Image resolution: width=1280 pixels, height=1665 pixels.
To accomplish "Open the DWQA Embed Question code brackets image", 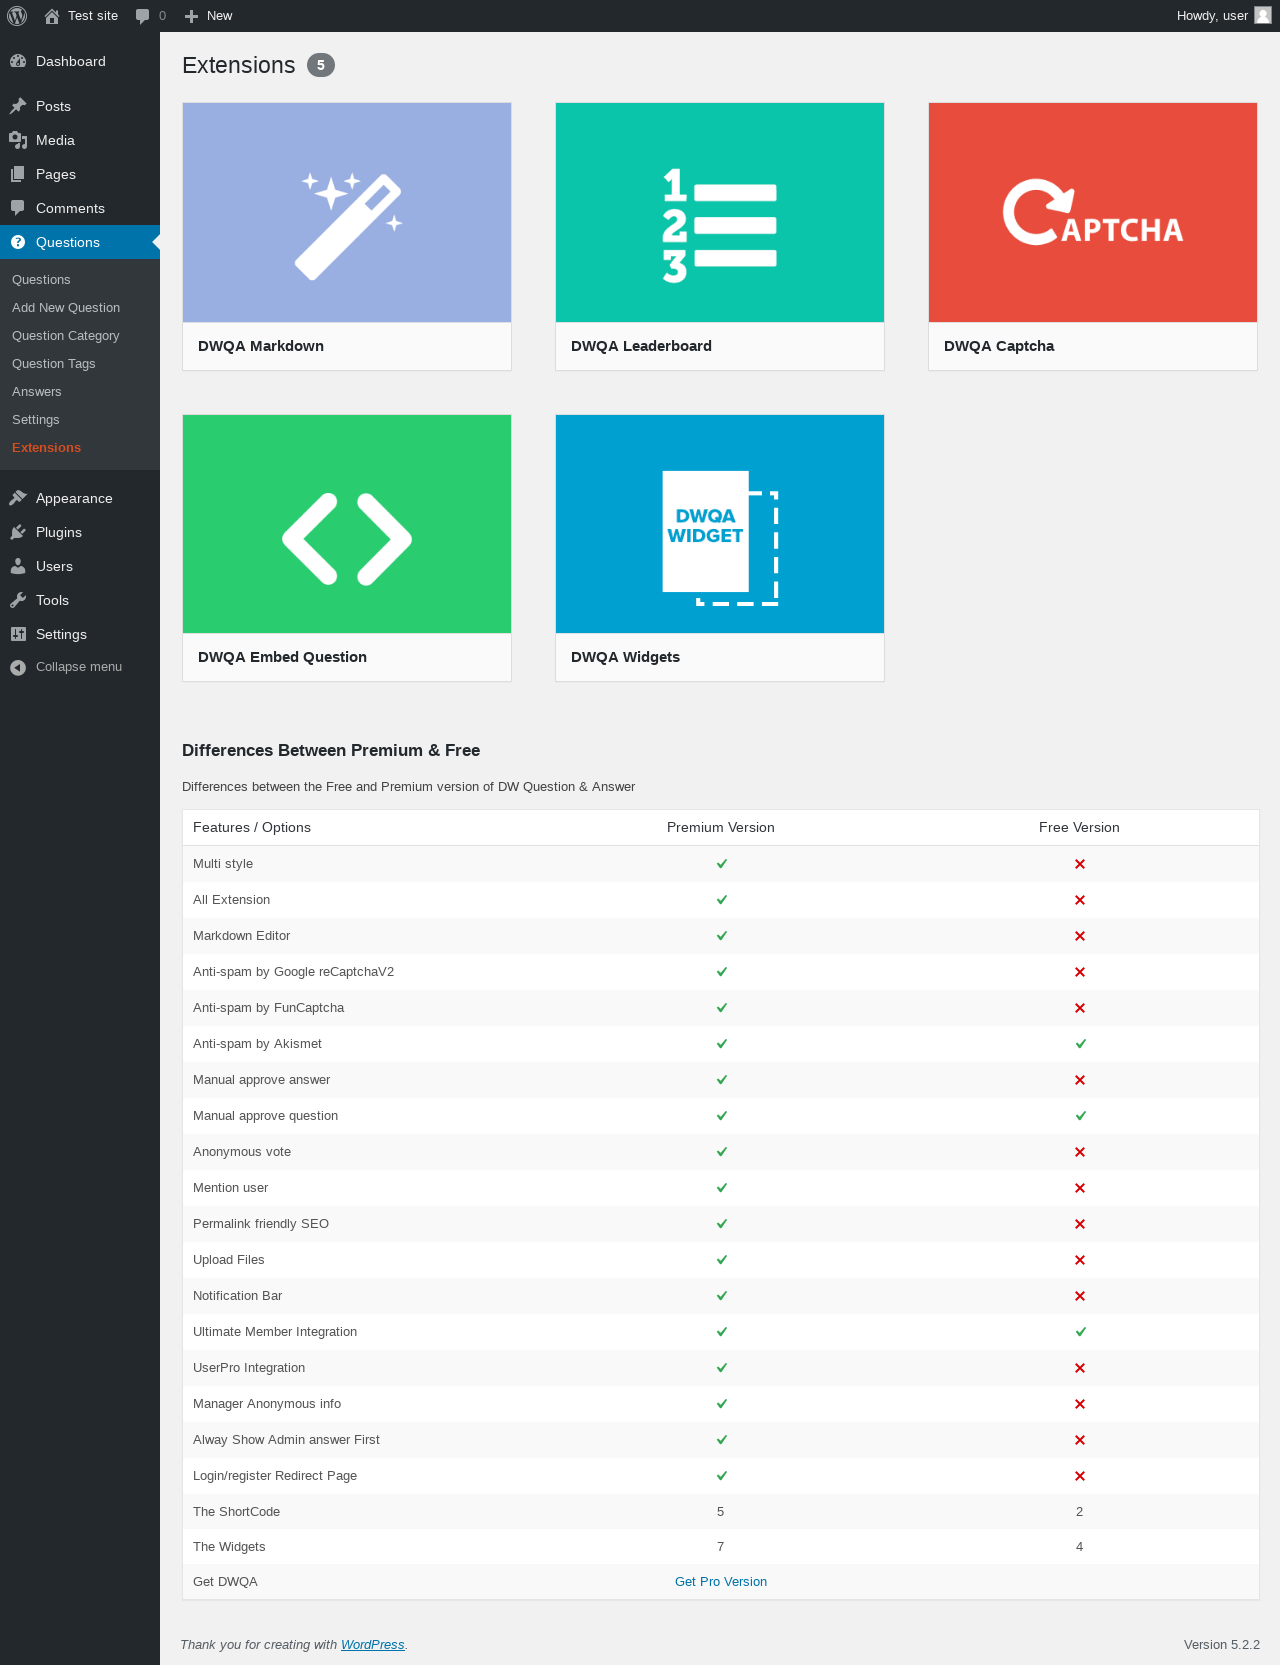I will click(x=347, y=524).
